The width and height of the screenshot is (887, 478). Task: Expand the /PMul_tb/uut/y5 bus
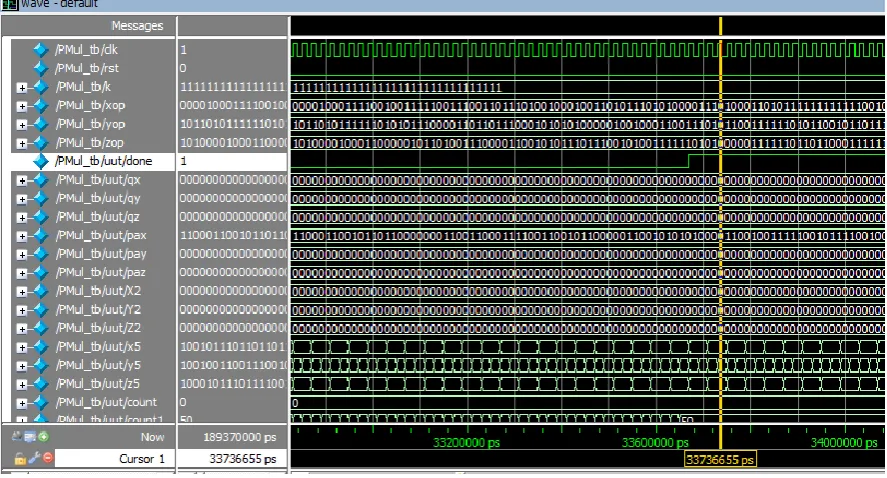point(21,366)
